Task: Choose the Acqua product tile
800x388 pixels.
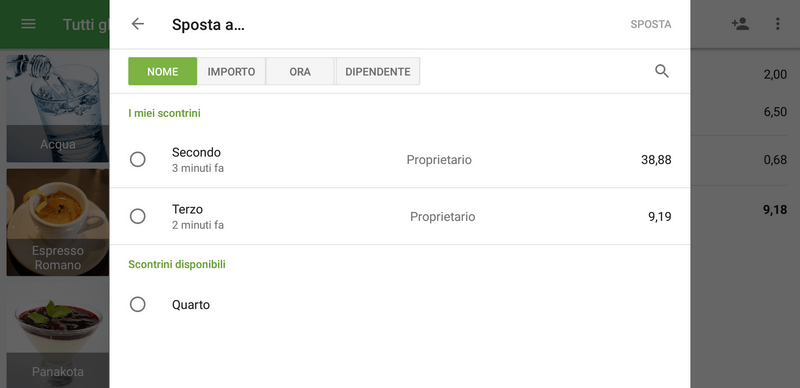Action: tap(58, 108)
